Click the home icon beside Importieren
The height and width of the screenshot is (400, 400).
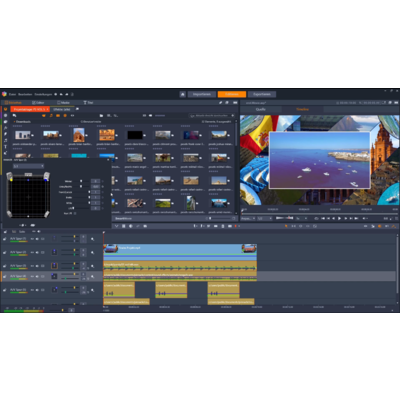pos(183,94)
